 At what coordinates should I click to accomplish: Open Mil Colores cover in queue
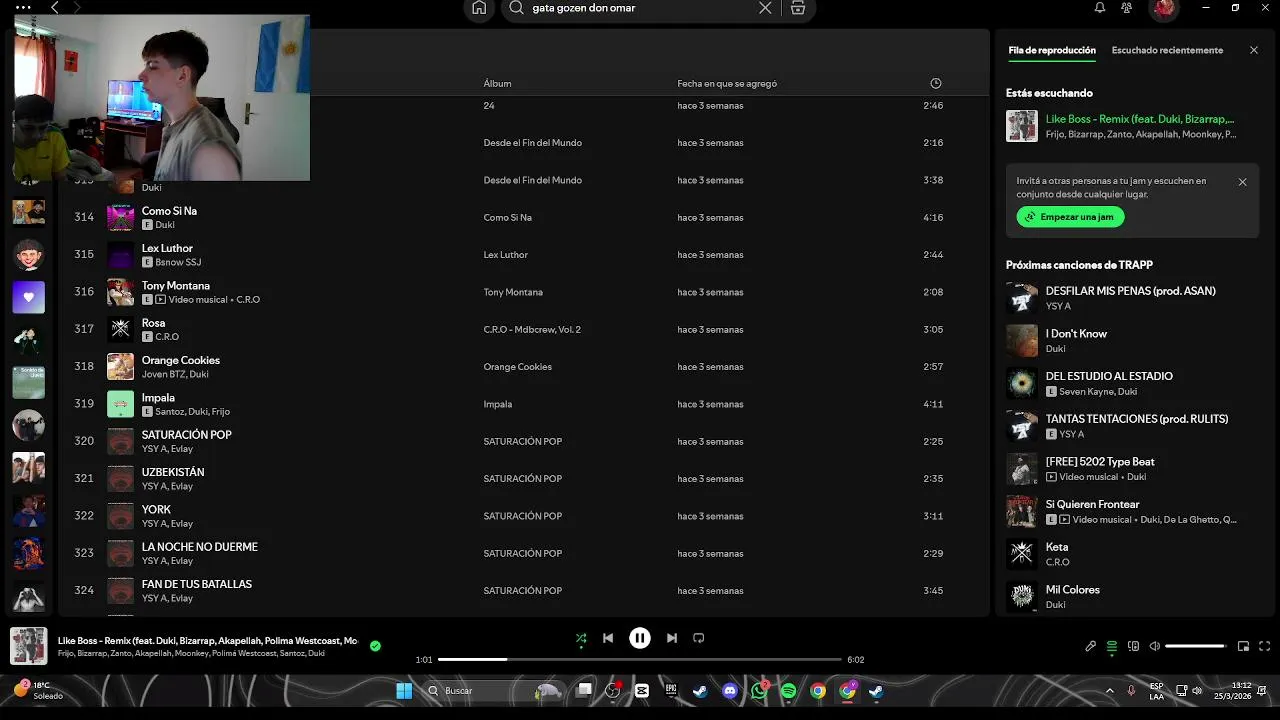[x=1022, y=597]
